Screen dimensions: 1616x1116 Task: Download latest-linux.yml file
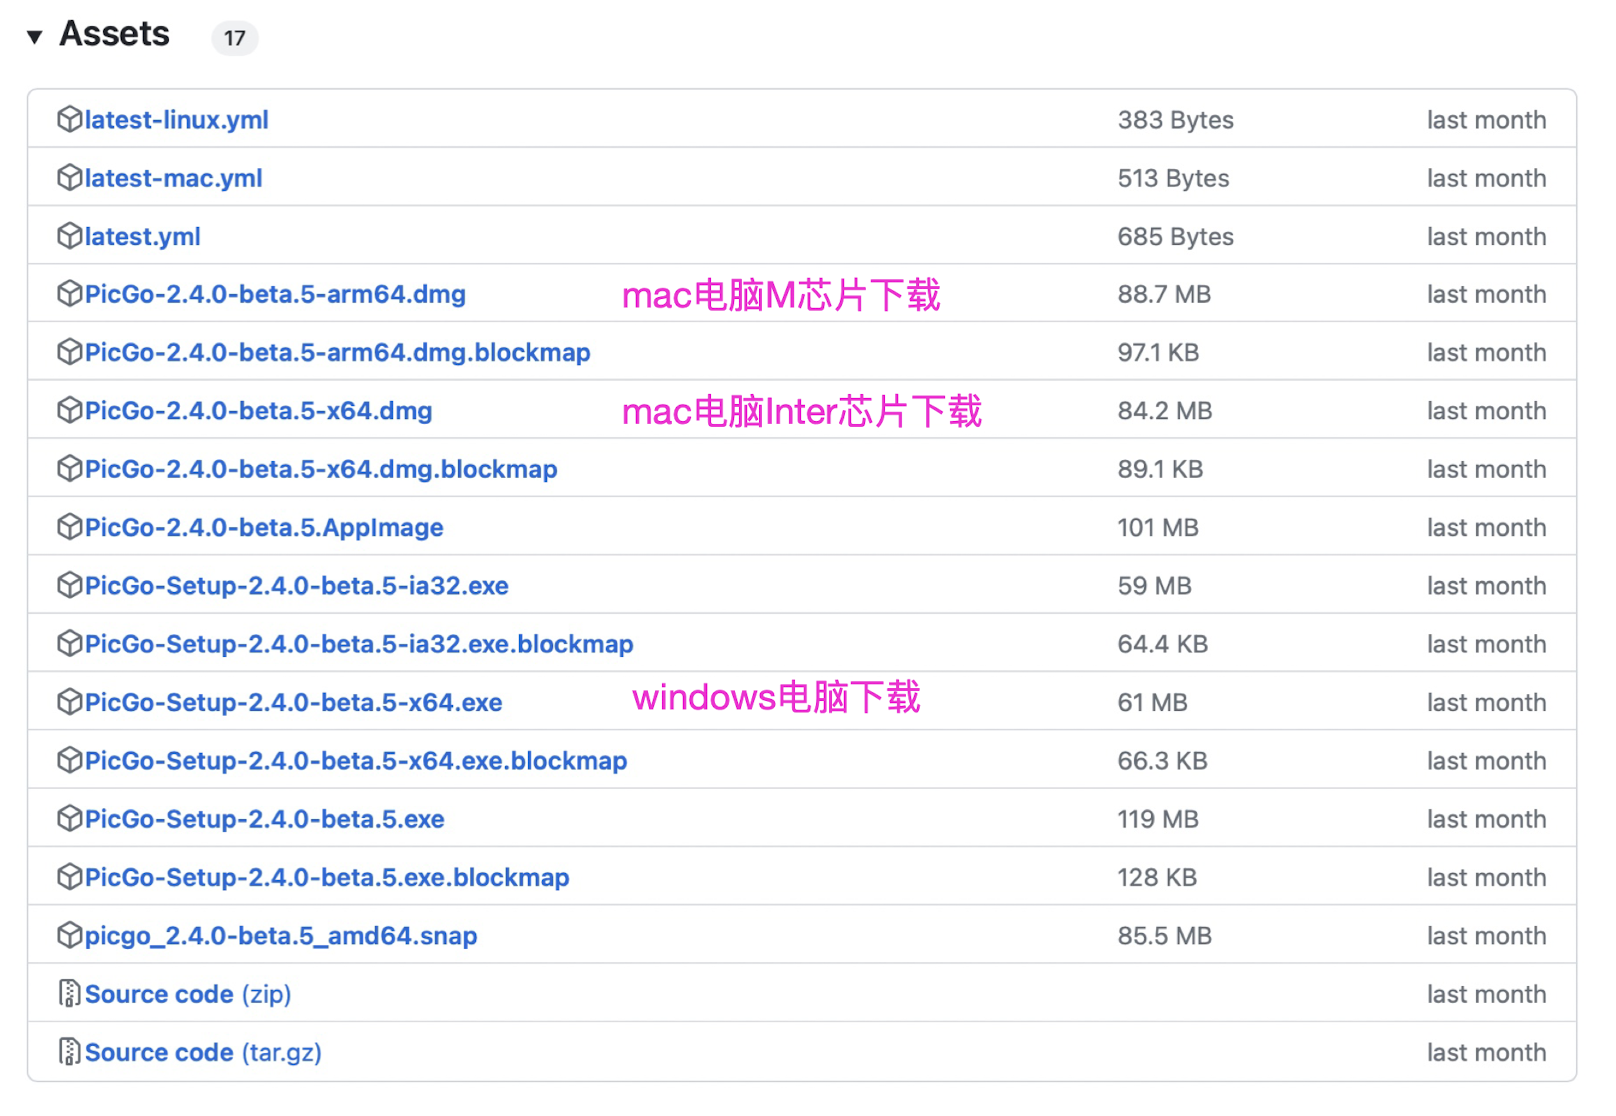coord(176,120)
